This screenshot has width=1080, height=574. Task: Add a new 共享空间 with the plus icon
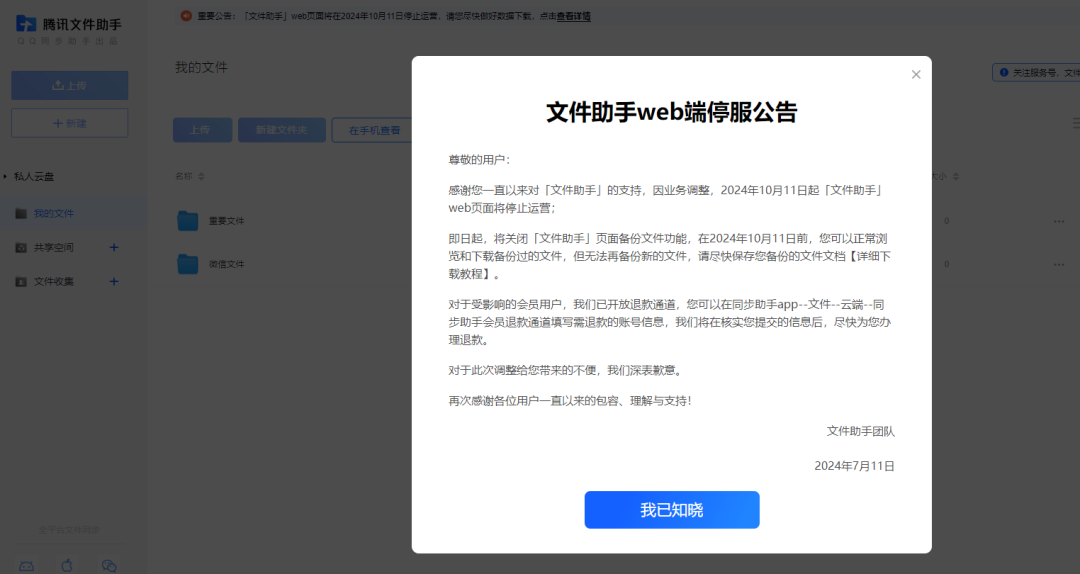pos(114,247)
